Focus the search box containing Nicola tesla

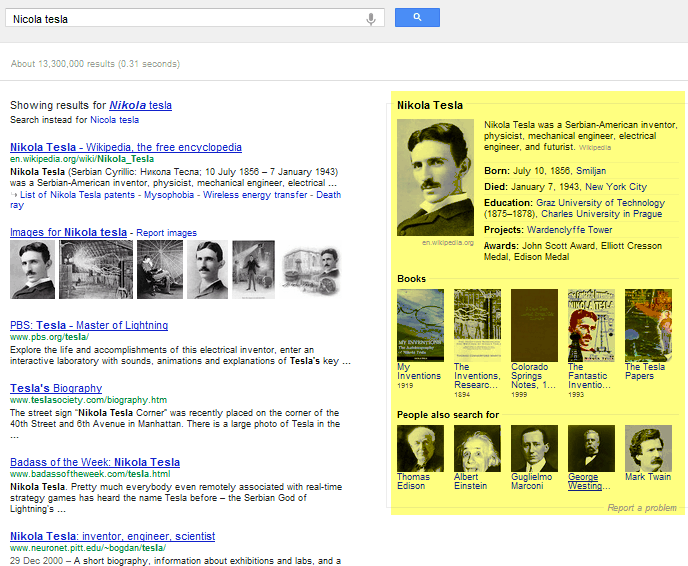point(195,18)
